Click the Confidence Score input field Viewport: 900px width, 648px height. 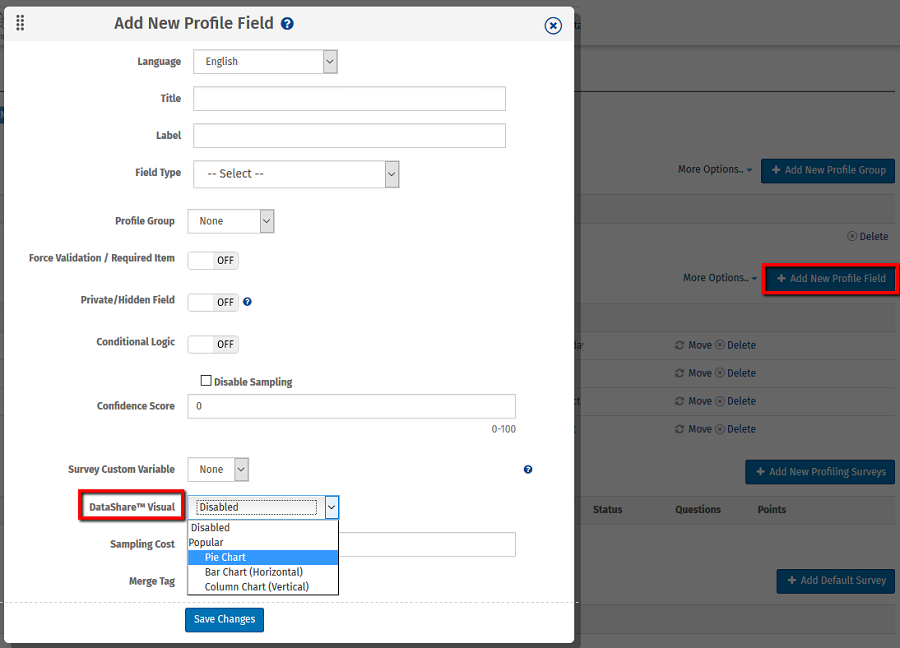[x=351, y=406]
